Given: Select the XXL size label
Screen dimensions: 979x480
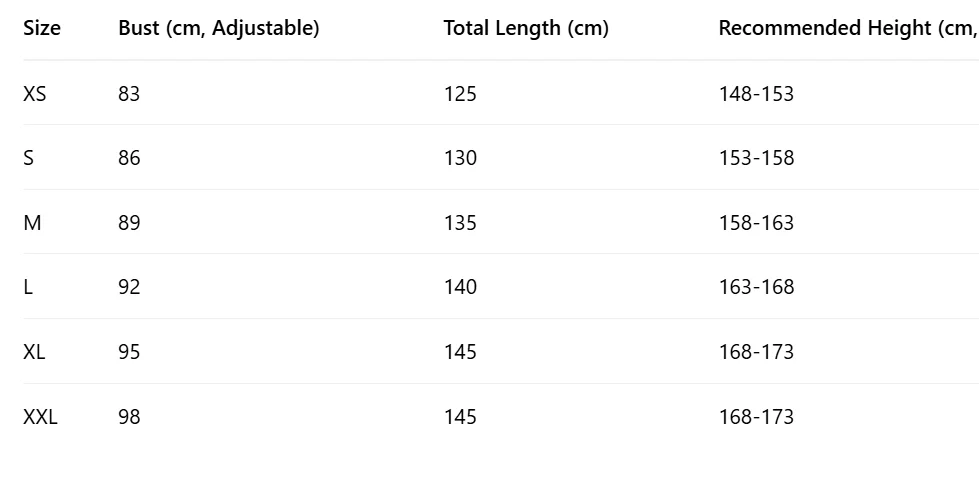Looking at the screenshot, I should pyautogui.click(x=40, y=417).
